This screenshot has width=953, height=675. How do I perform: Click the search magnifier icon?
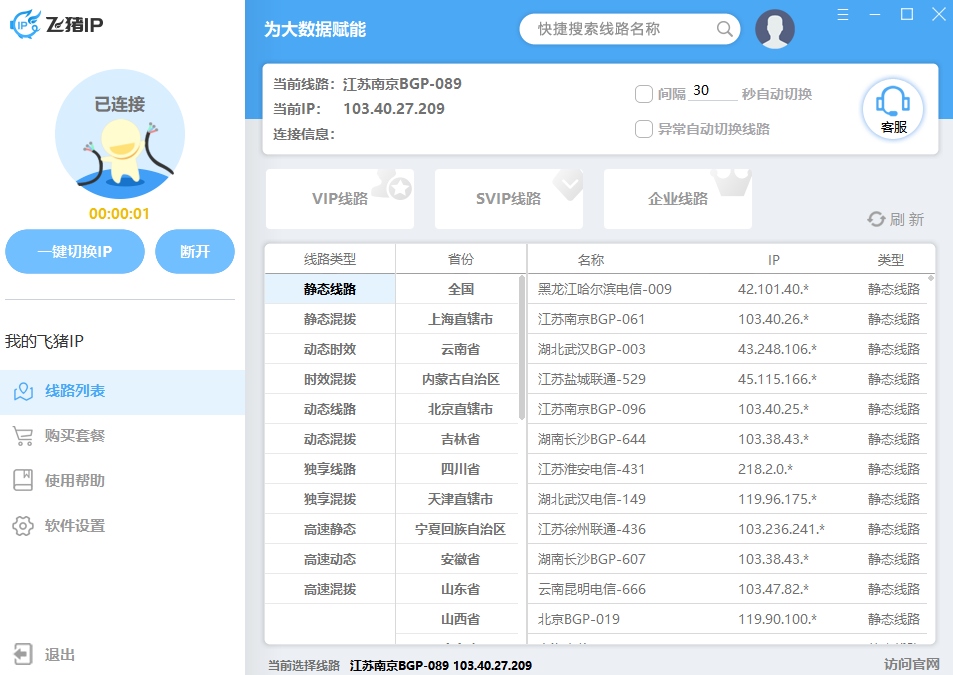(x=725, y=29)
